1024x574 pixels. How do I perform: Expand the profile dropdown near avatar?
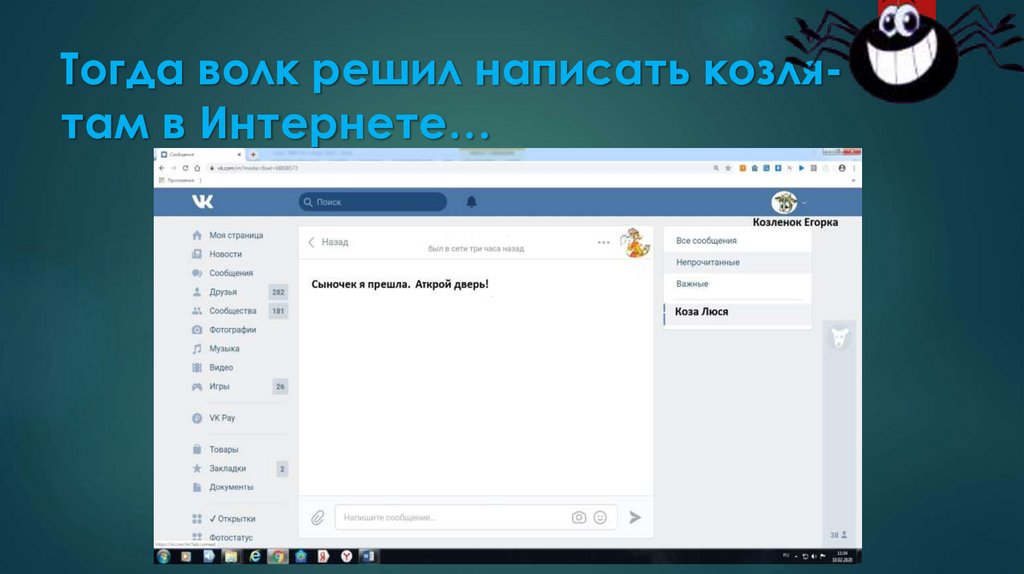click(x=805, y=202)
